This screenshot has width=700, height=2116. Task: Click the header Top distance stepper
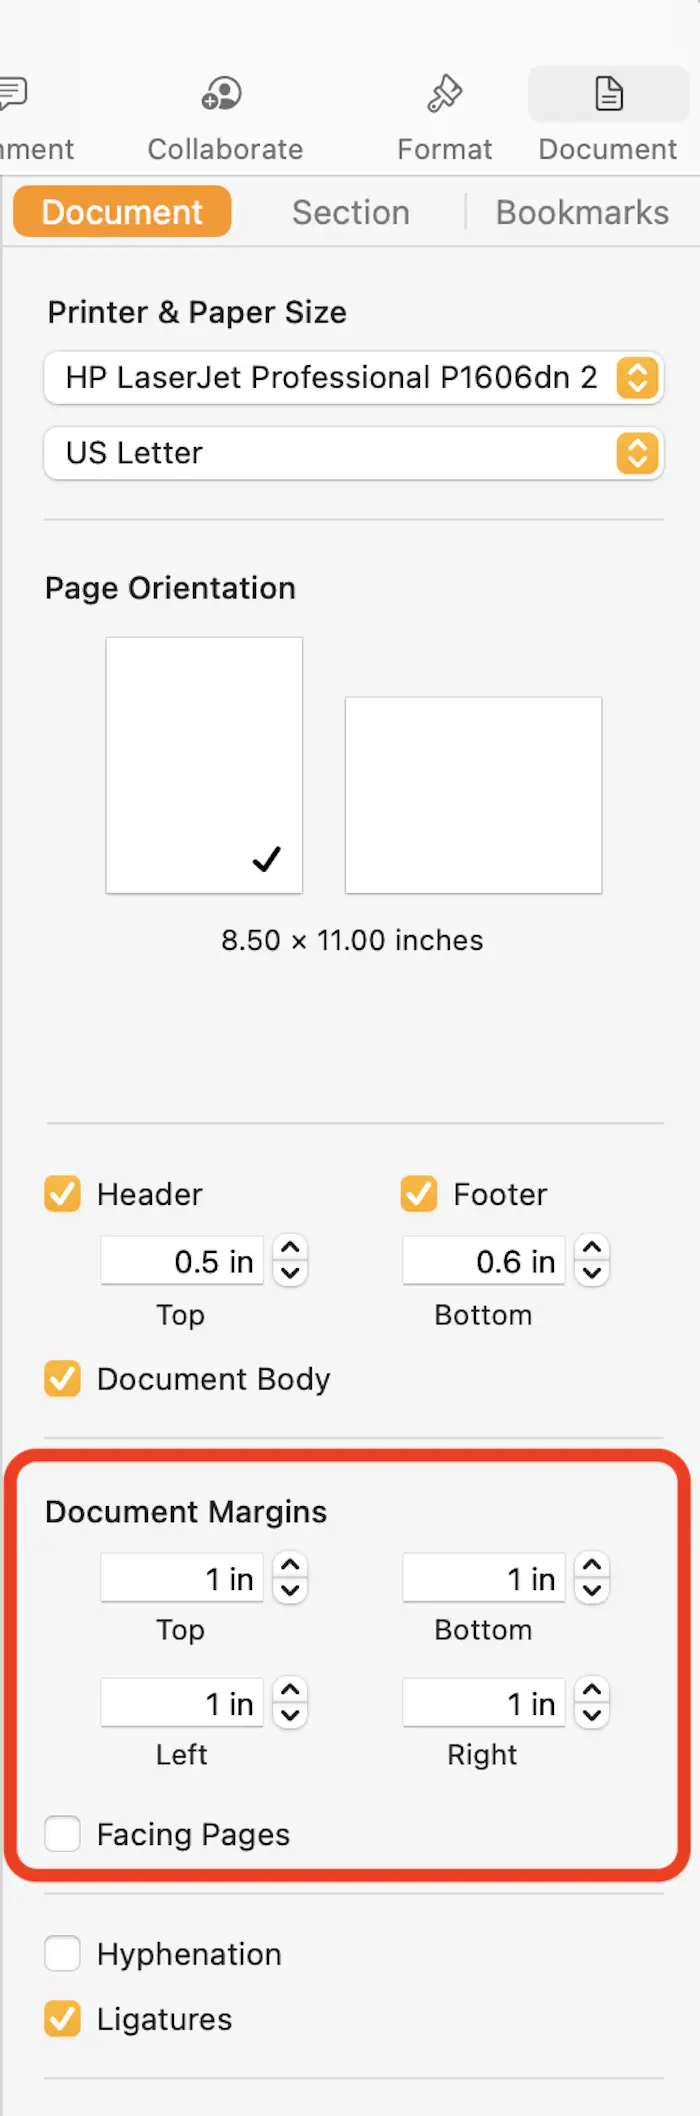point(290,1260)
